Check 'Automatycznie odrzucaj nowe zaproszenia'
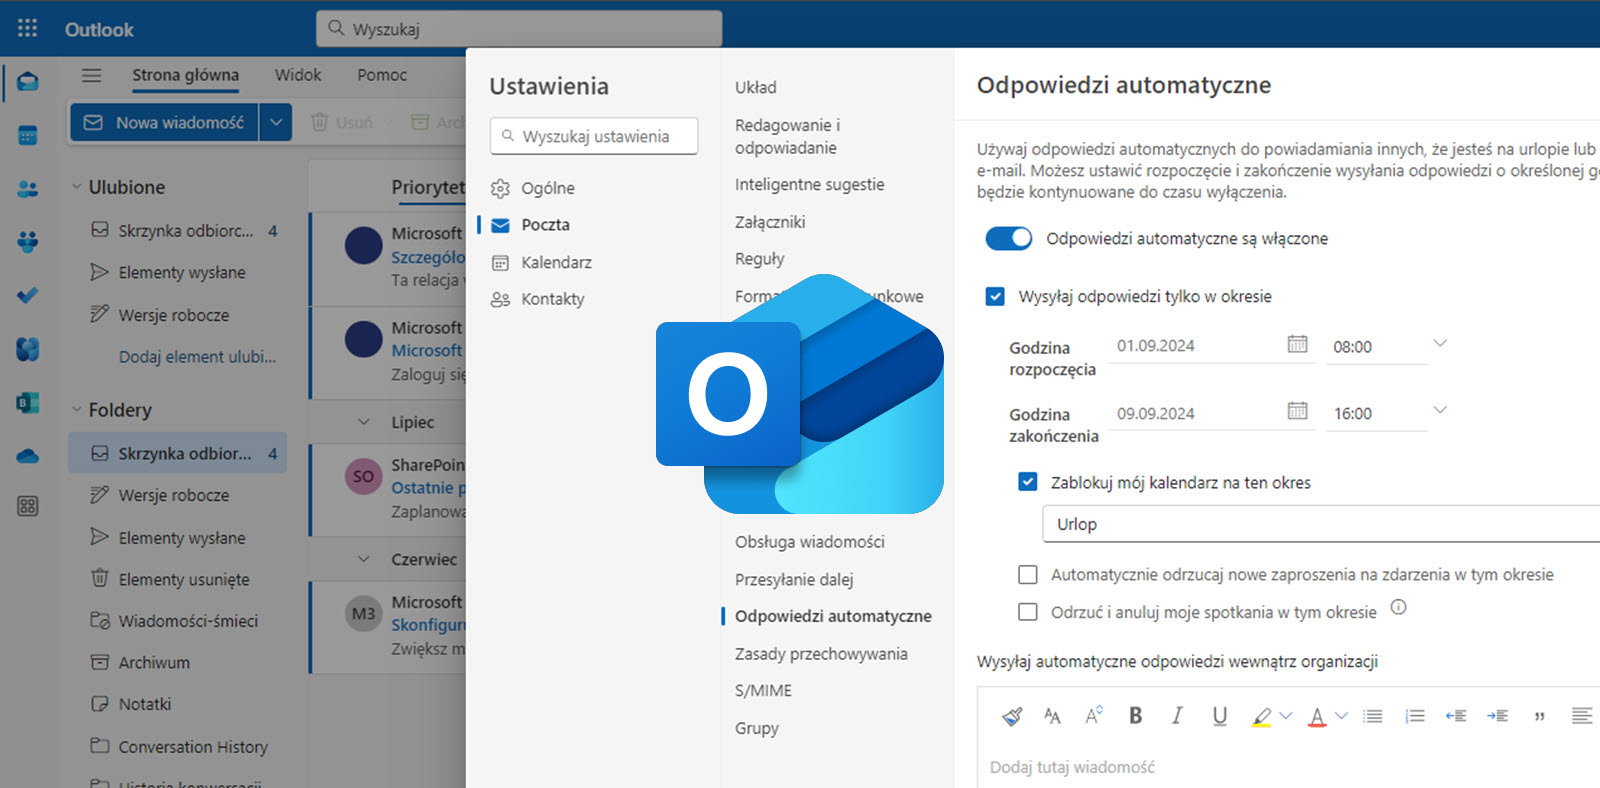 tap(1027, 574)
